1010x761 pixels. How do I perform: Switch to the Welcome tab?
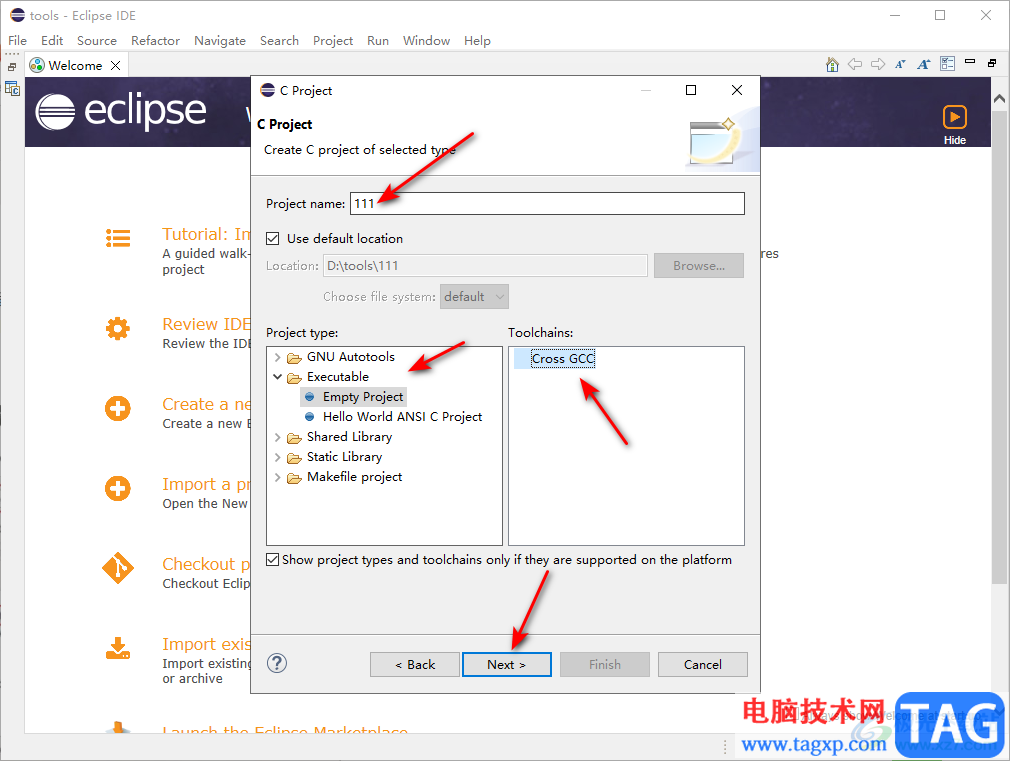(75, 66)
